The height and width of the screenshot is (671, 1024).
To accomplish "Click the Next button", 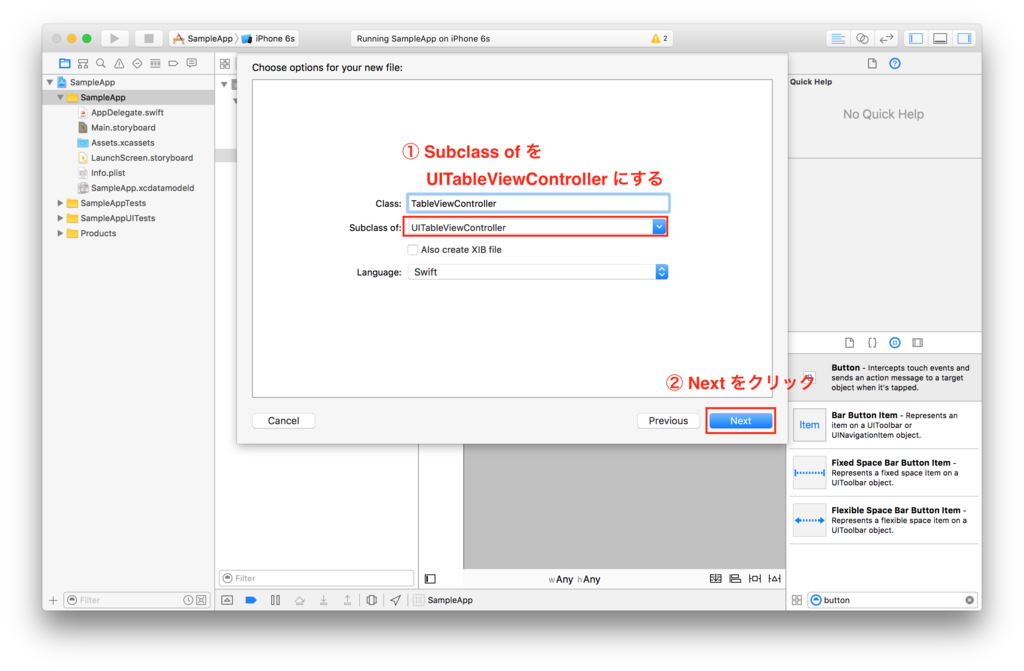I will pyautogui.click(x=741, y=421).
